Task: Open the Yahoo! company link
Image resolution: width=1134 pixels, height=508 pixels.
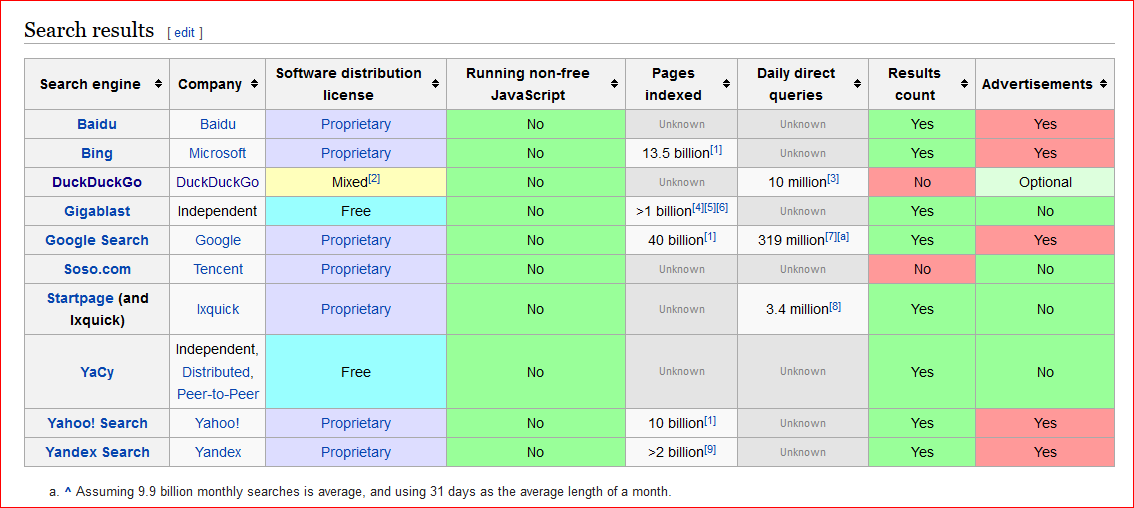Action: [218, 423]
